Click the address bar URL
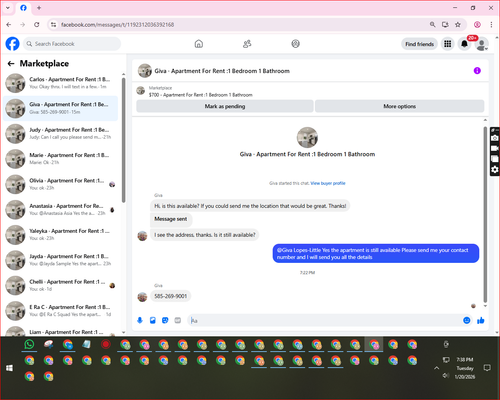Viewport: 500px width, 400px height. (x=117, y=25)
